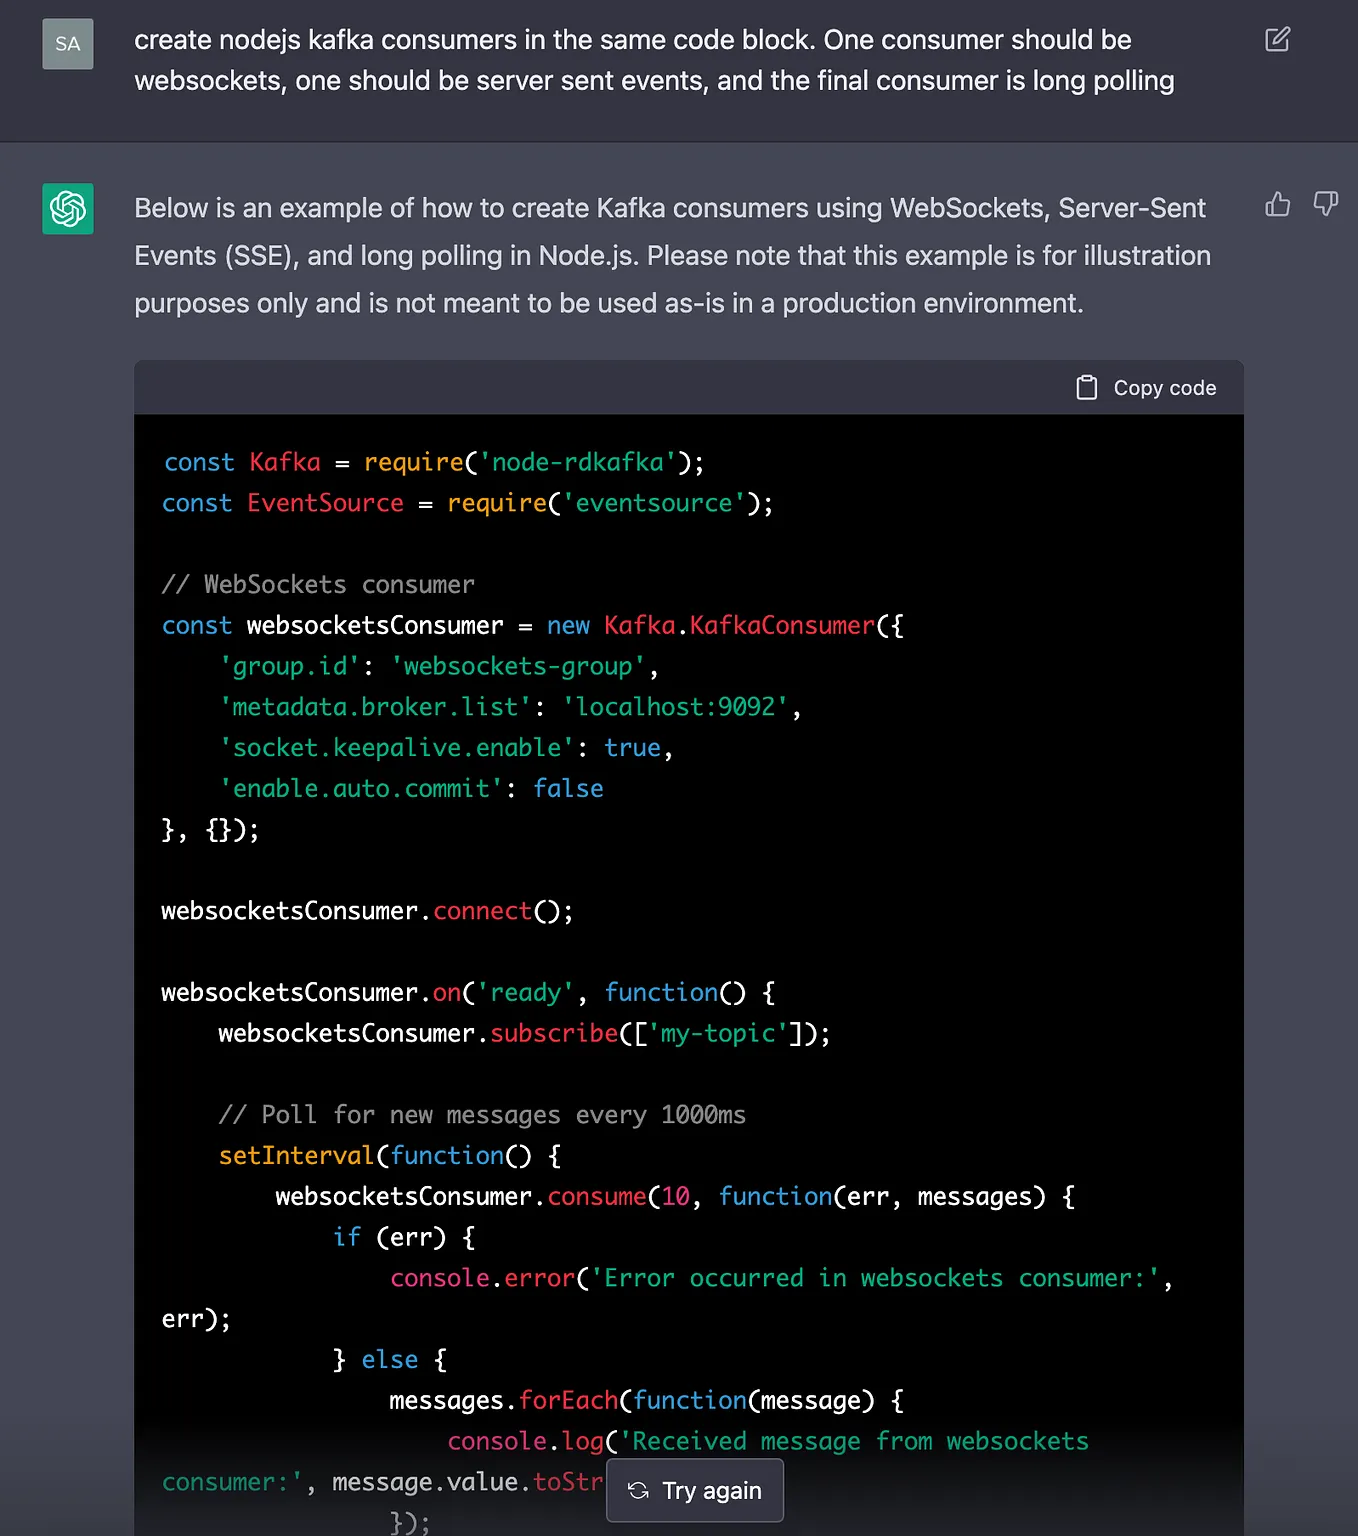1358x1536 pixels.
Task: Click the 'group.id': 'websockets-group' line
Action: 439,666
